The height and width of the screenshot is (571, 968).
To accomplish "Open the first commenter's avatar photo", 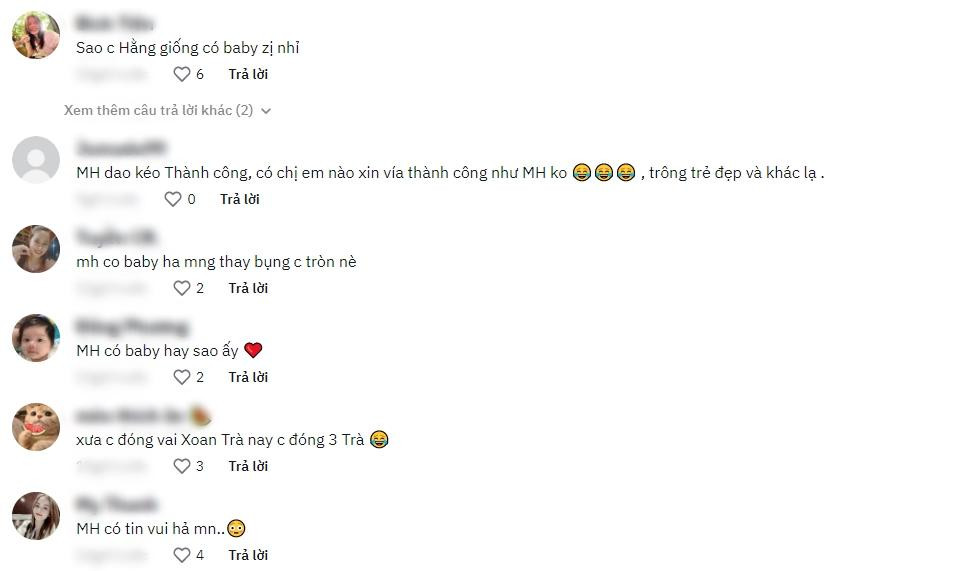I will [36, 35].
